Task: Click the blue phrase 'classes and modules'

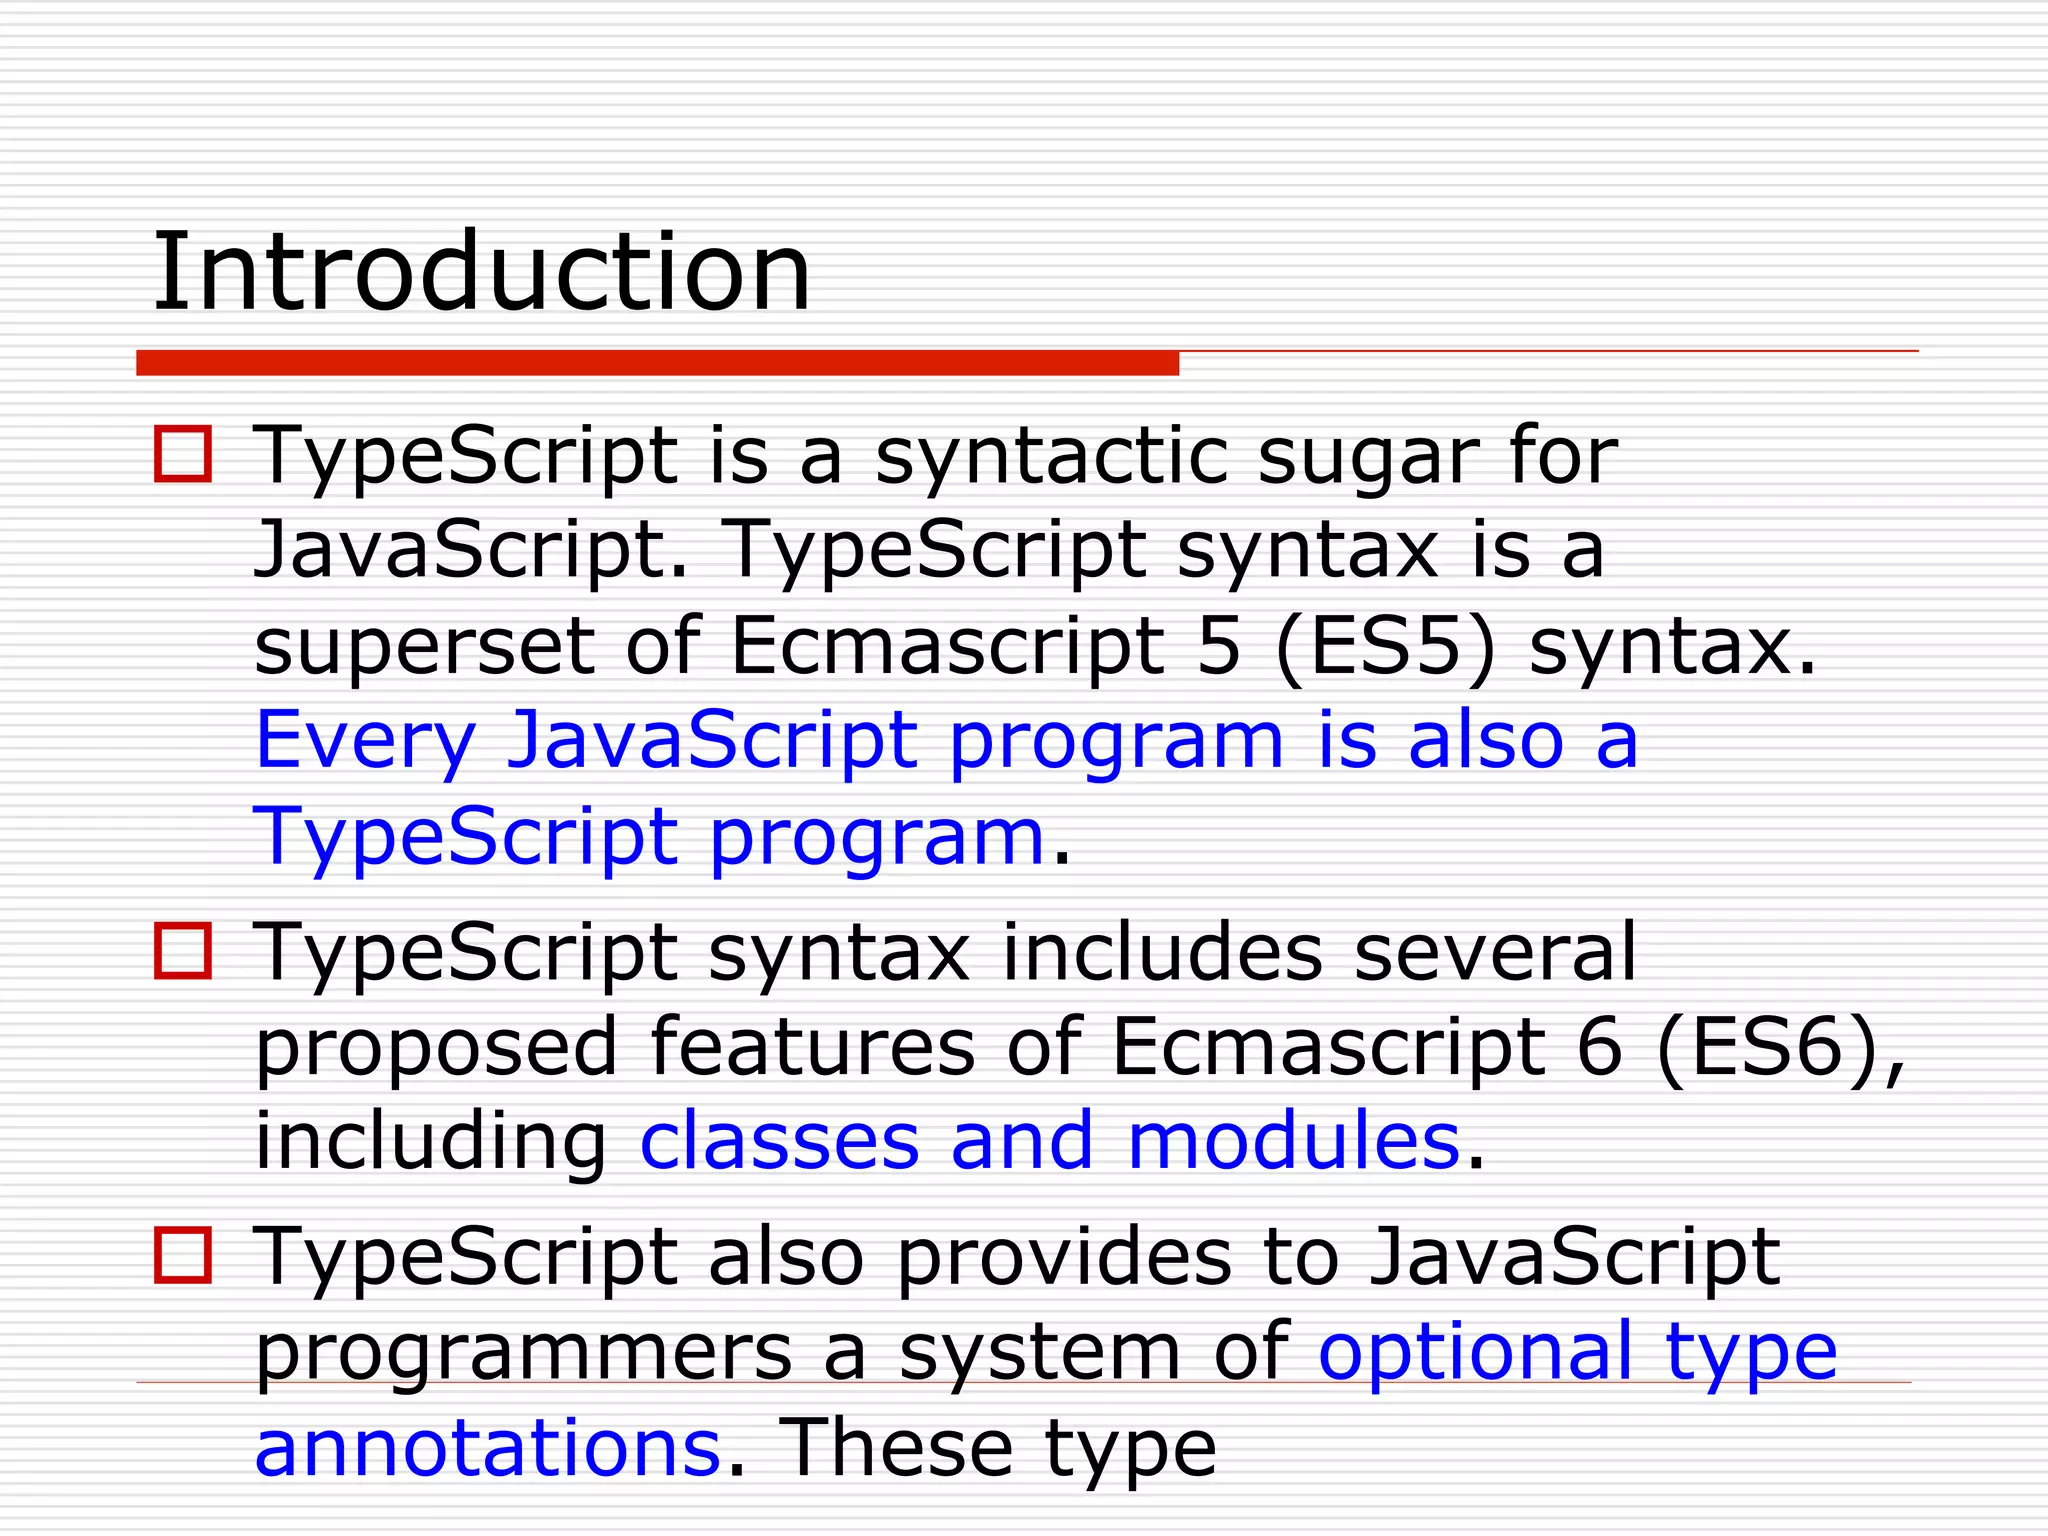Action: tap(1050, 1141)
